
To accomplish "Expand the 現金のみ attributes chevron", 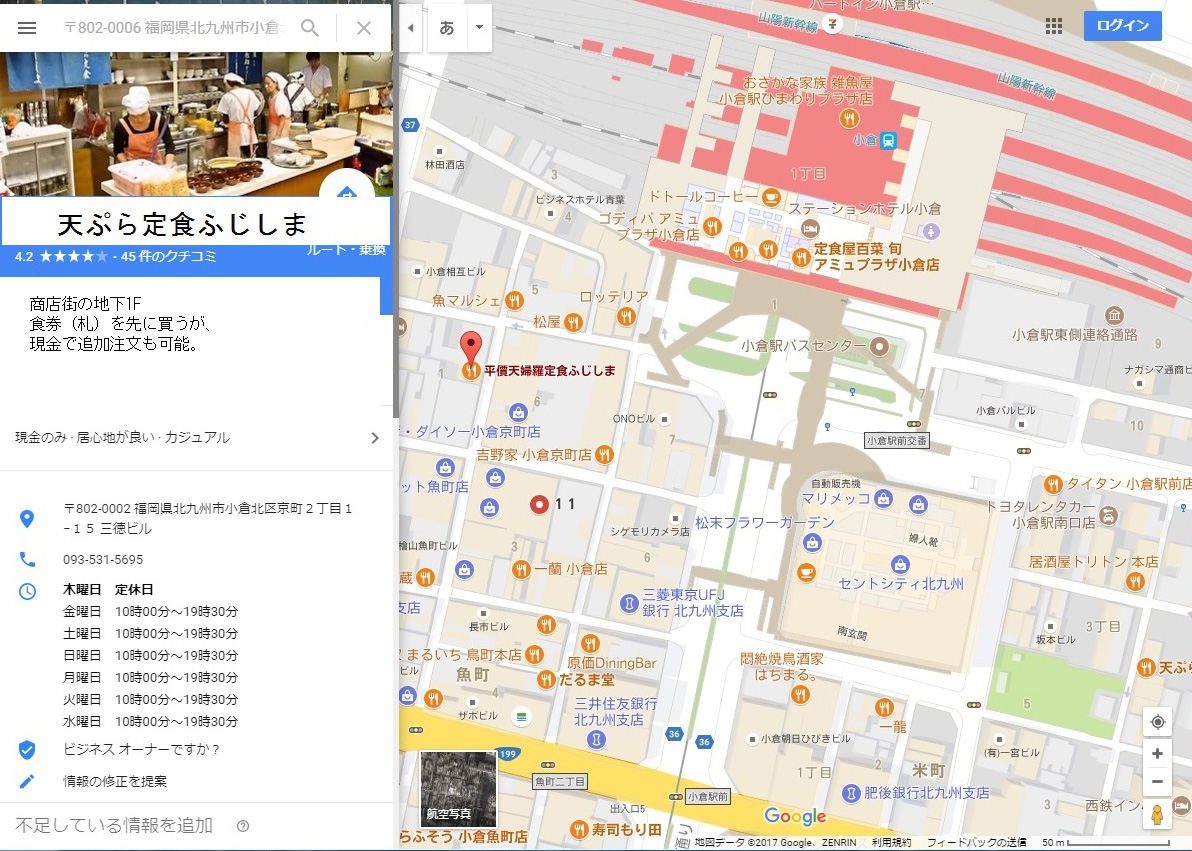I will tap(375, 438).
